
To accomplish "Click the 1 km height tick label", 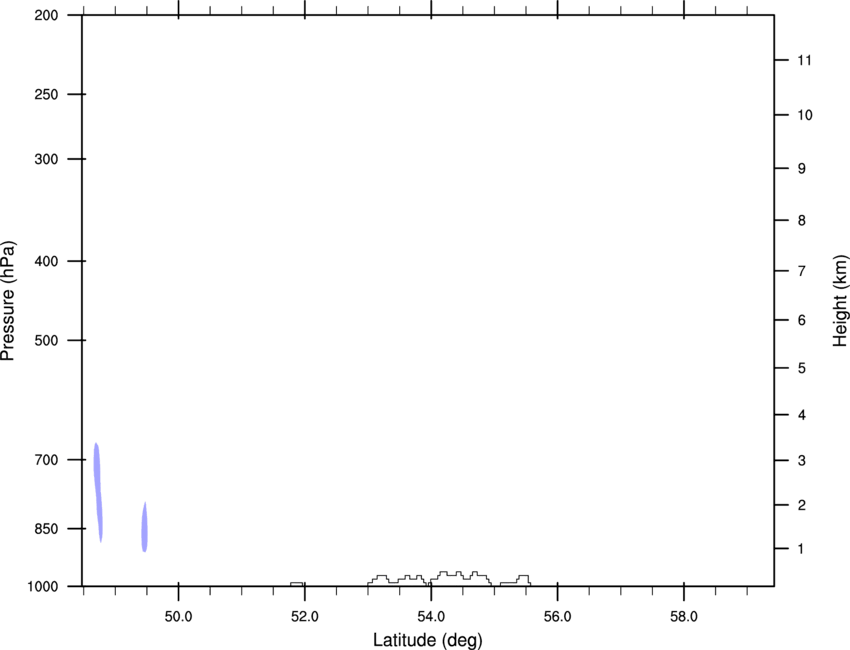I will click(x=797, y=549).
